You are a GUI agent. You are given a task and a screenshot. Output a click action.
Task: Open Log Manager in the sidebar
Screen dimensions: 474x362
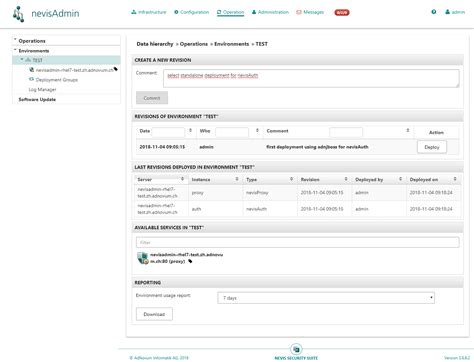pyautogui.click(x=42, y=89)
